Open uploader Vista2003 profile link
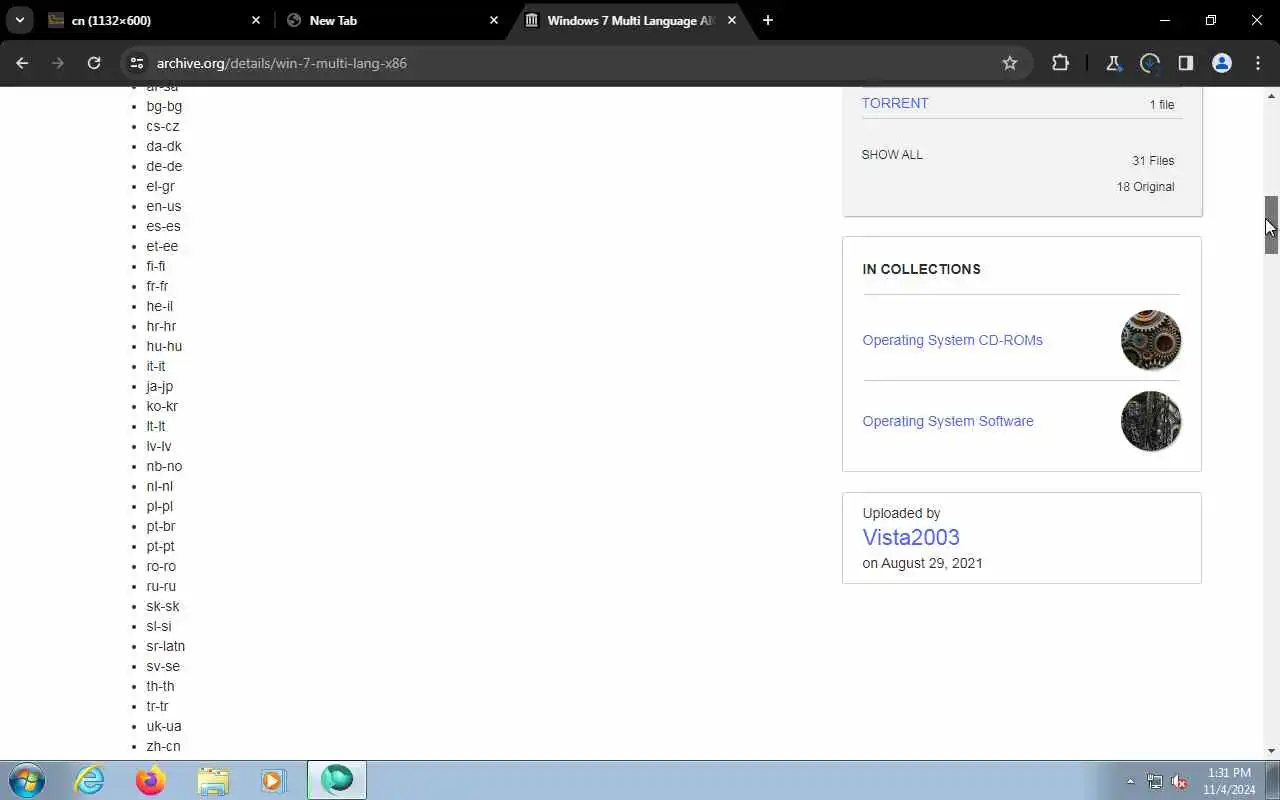1280x800 pixels. tap(911, 537)
